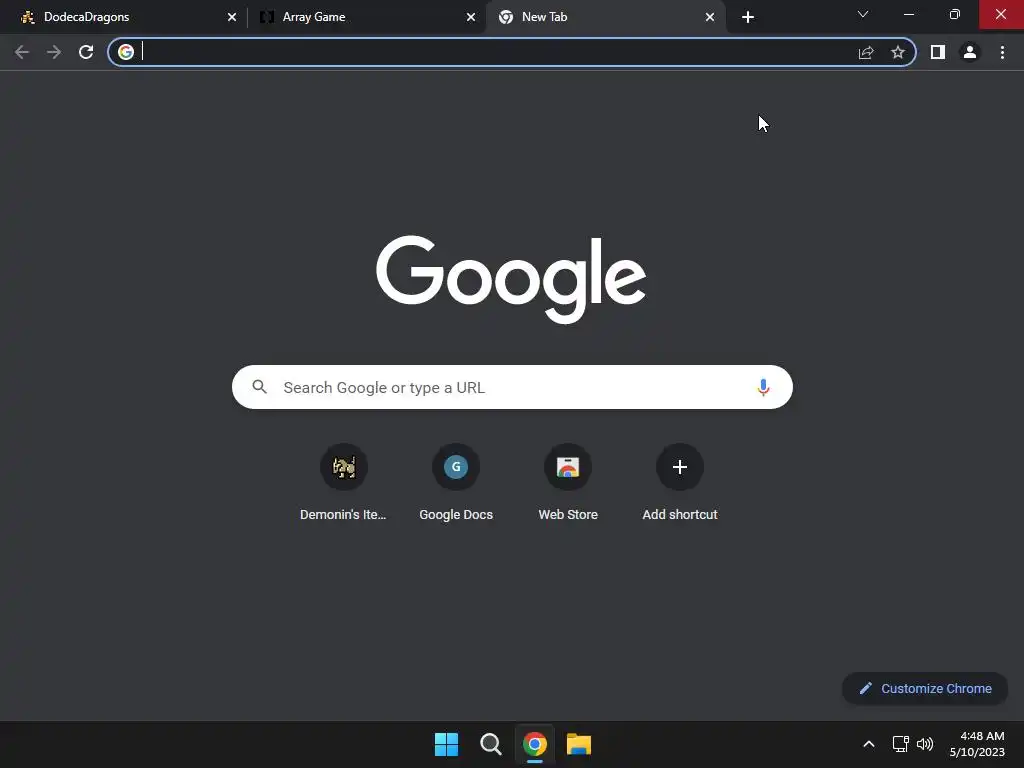Open the Google Docs shortcut
This screenshot has height=768, width=1024.
pos(456,483)
